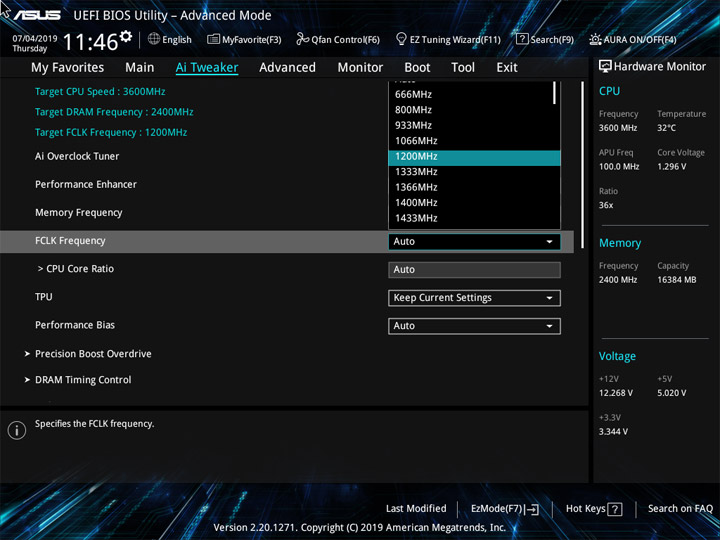The image size is (720, 540).
Task: Click the Memory Capacity 16384 MB value
Action: tap(676, 280)
